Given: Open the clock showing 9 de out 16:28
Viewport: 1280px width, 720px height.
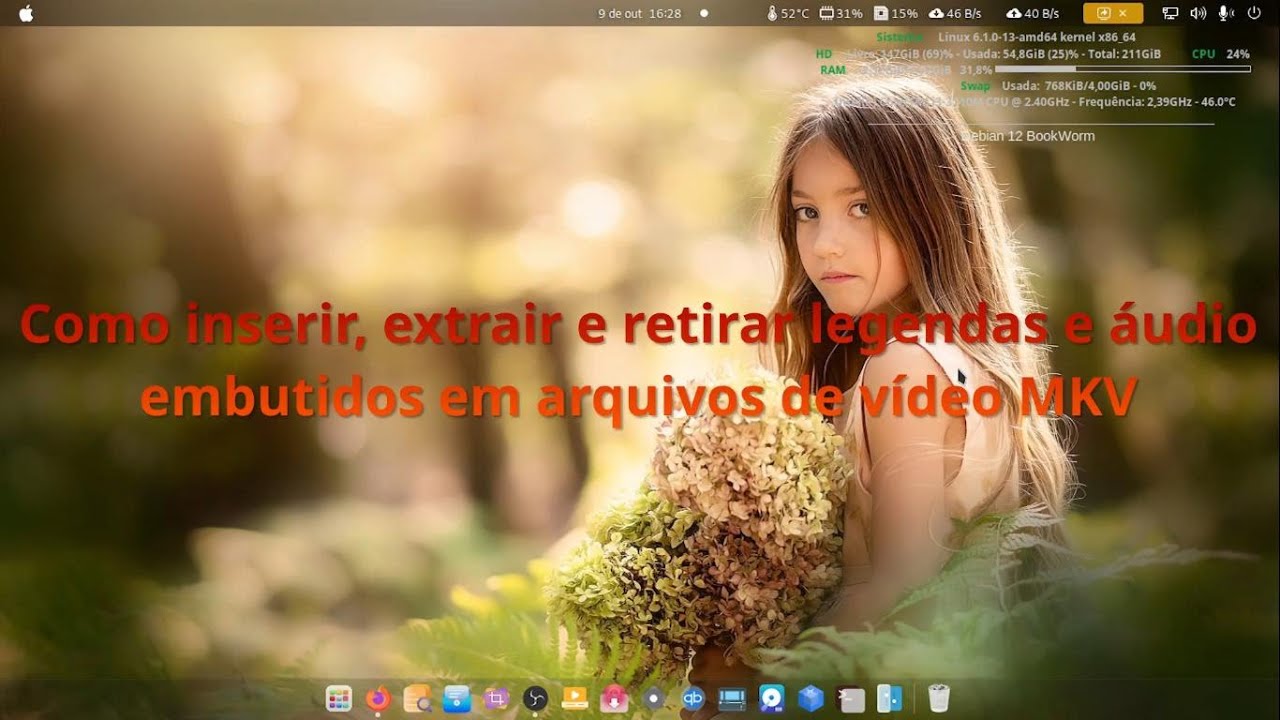Looking at the screenshot, I should coord(639,13).
